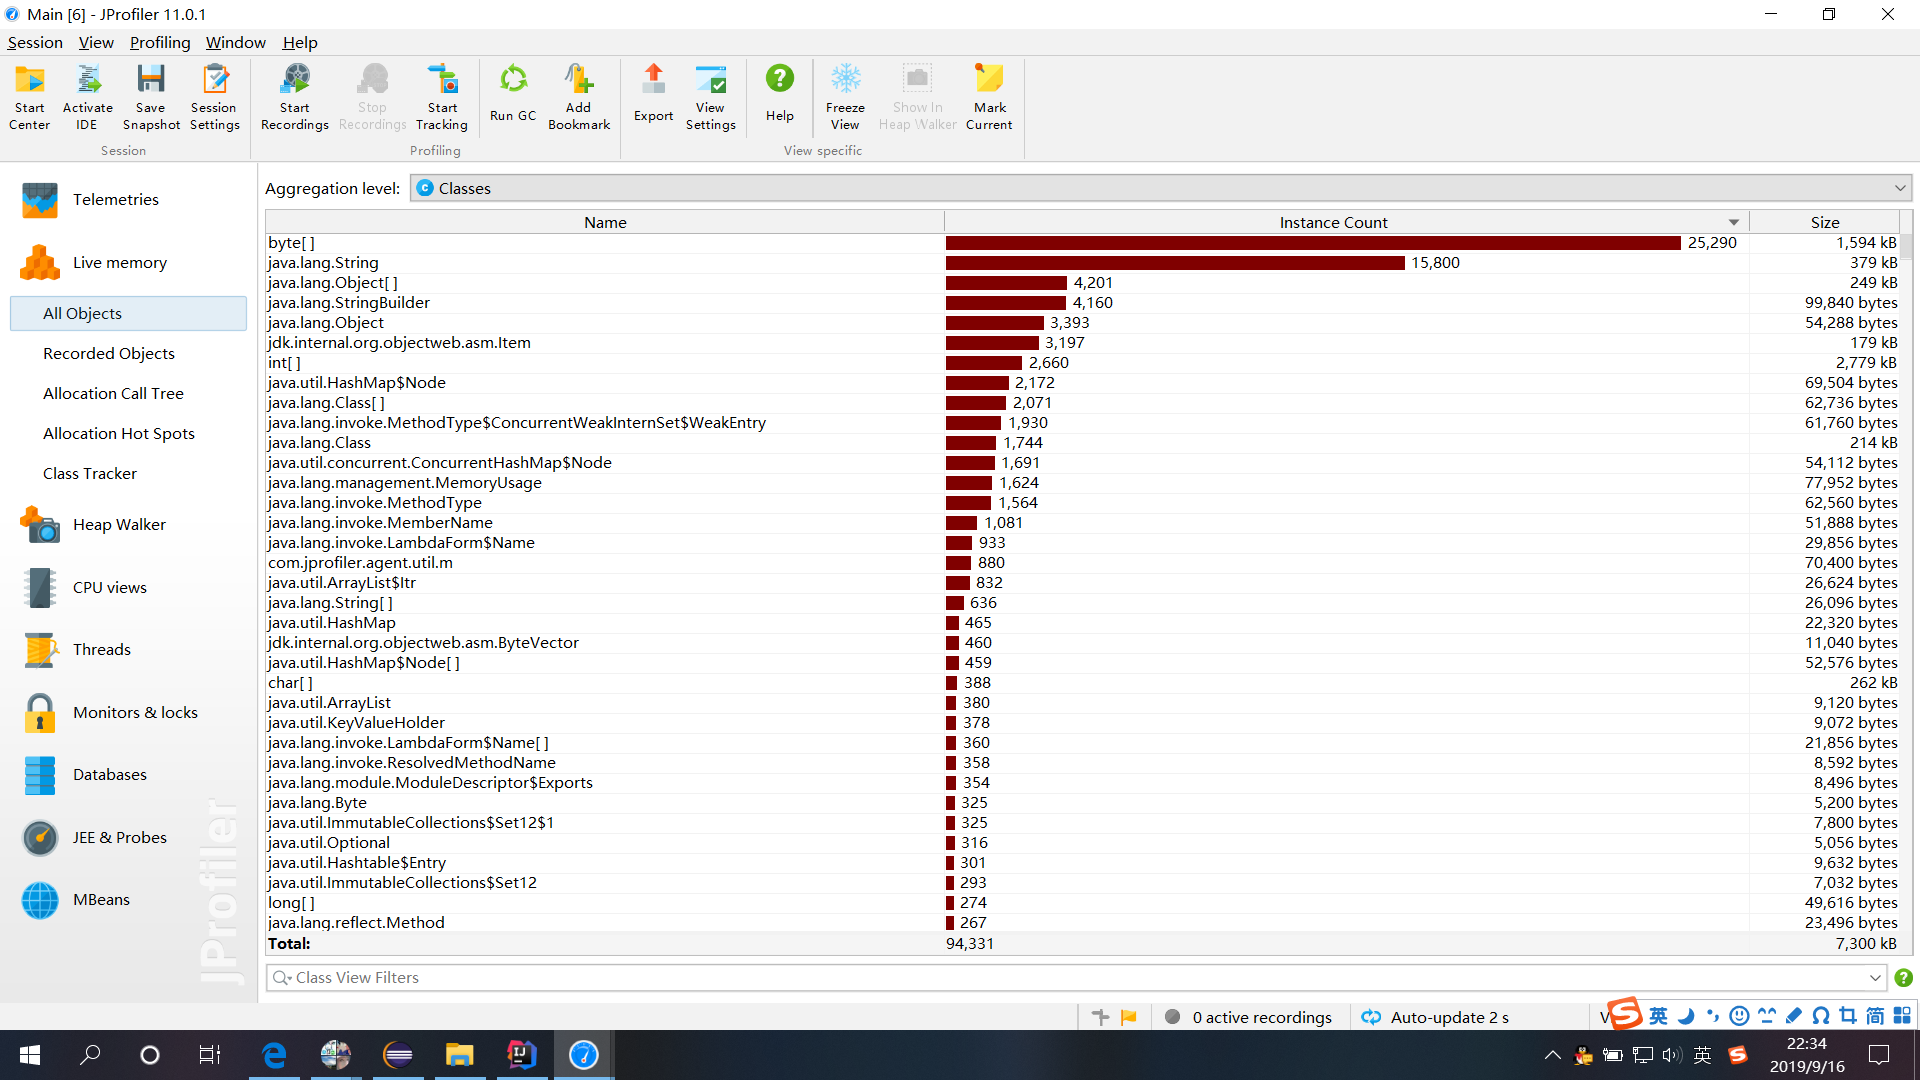This screenshot has width=1920, height=1080.
Task: Click Add Bookmark icon
Action: [x=578, y=97]
